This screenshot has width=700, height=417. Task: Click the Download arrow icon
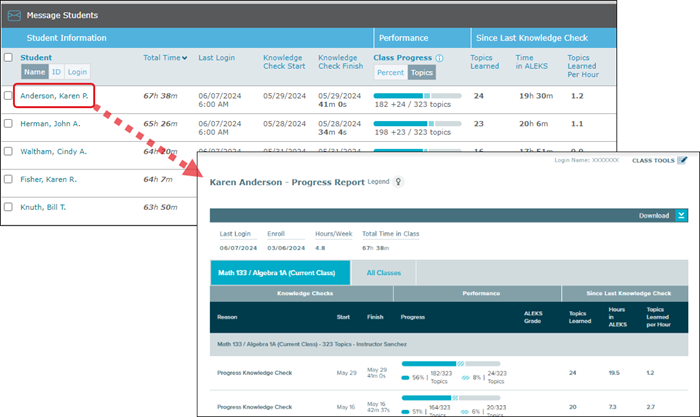pyautogui.click(x=681, y=215)
